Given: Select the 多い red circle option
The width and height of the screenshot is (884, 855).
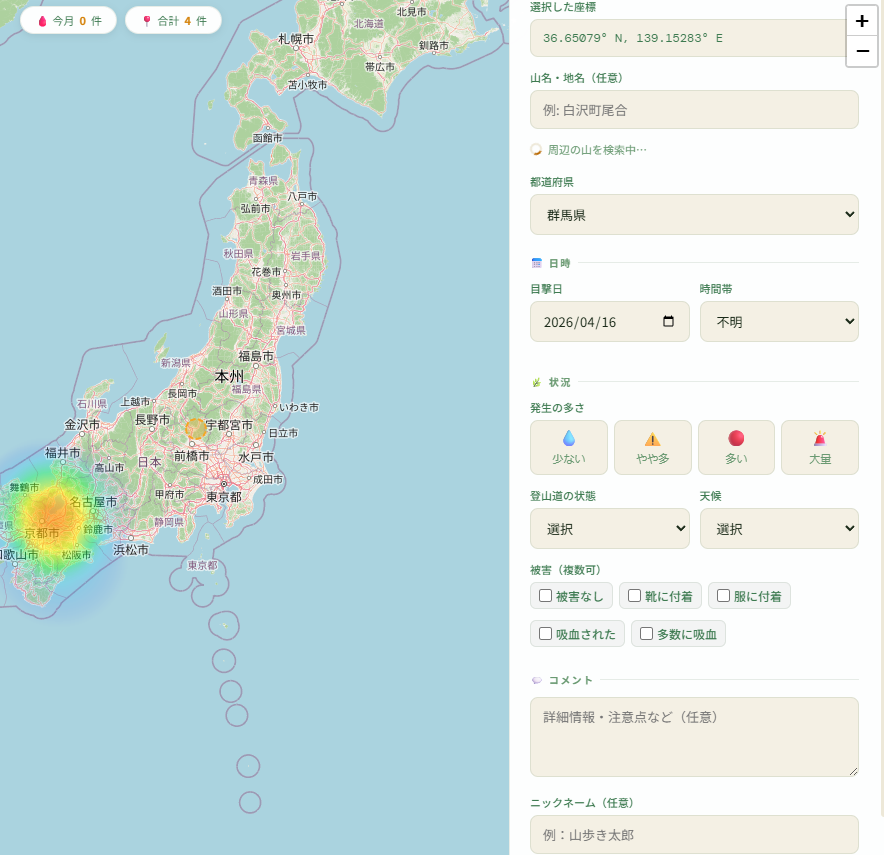Looking at the screenshot, I should click(736, 447).
